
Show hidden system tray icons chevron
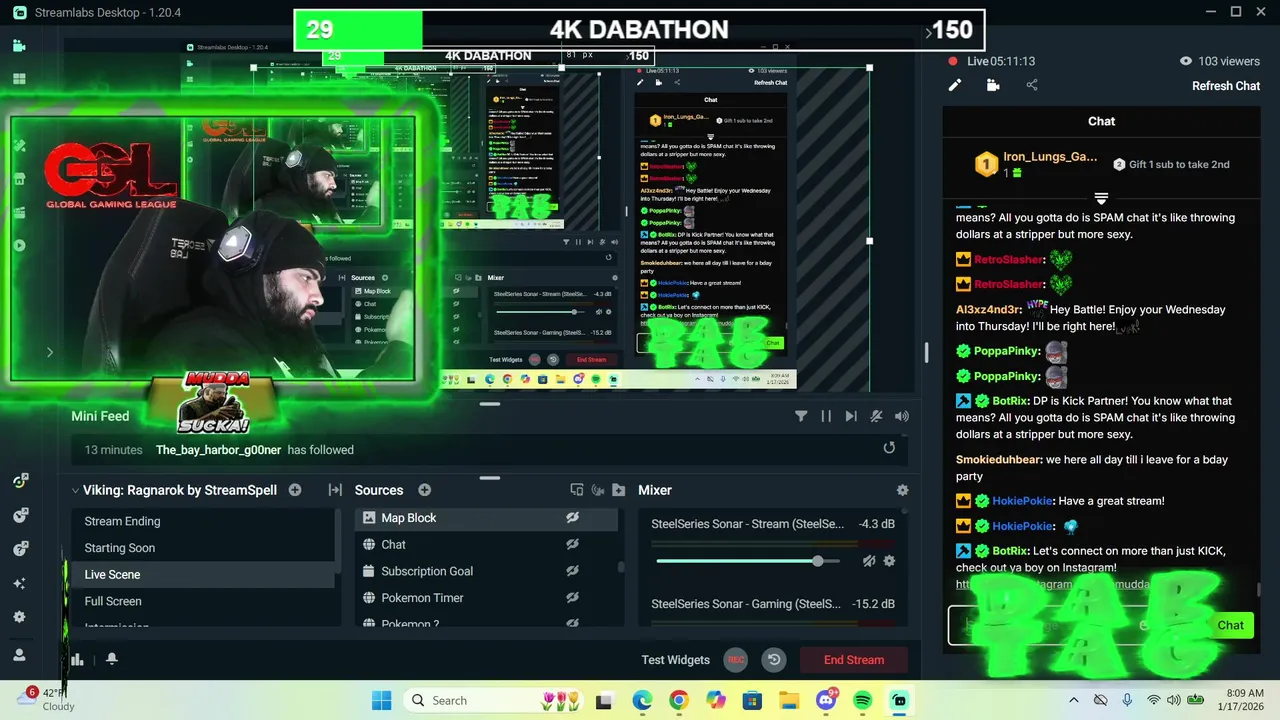pyautogui.click(x=1074, y=700)
